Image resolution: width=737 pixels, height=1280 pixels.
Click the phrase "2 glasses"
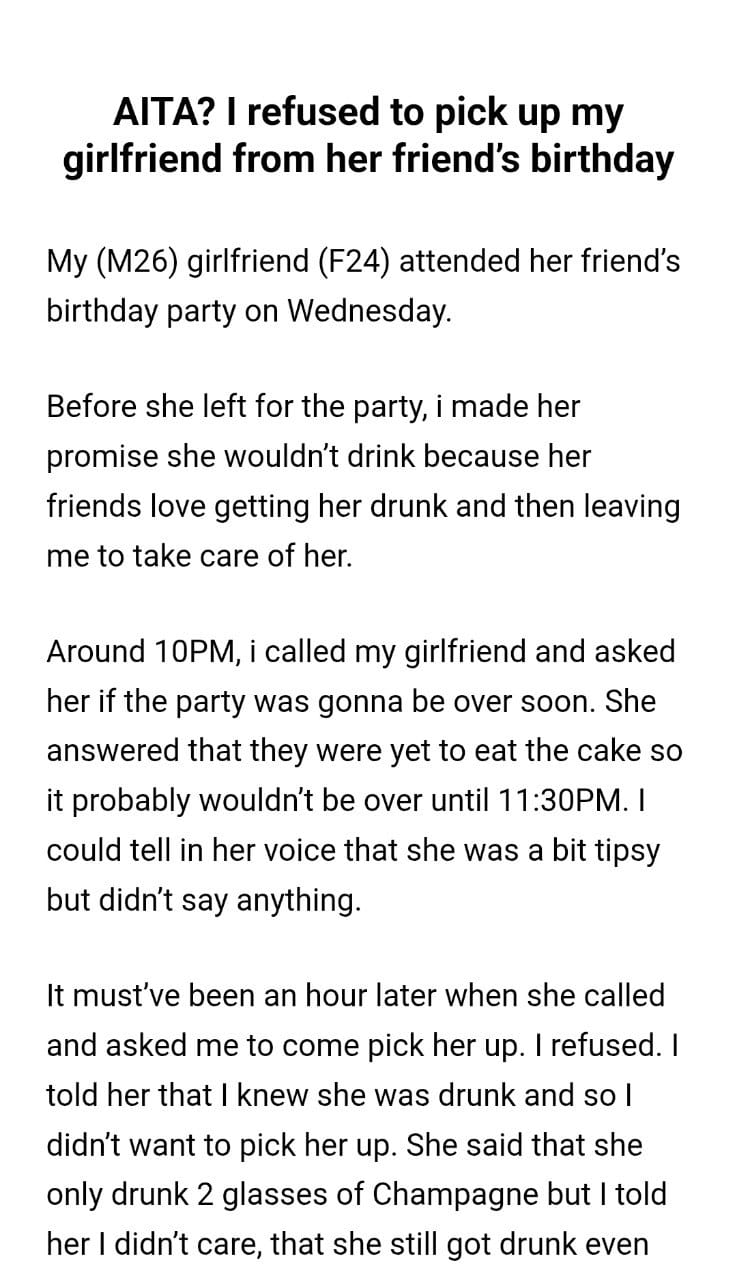click(204, 1192)
